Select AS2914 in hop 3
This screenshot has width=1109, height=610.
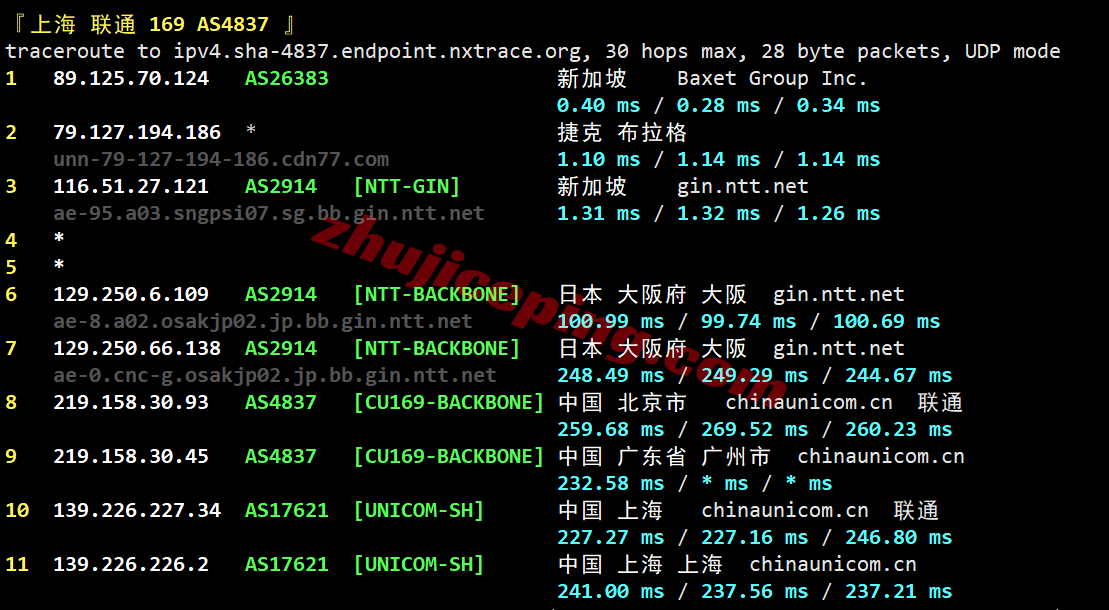point(281,186)
